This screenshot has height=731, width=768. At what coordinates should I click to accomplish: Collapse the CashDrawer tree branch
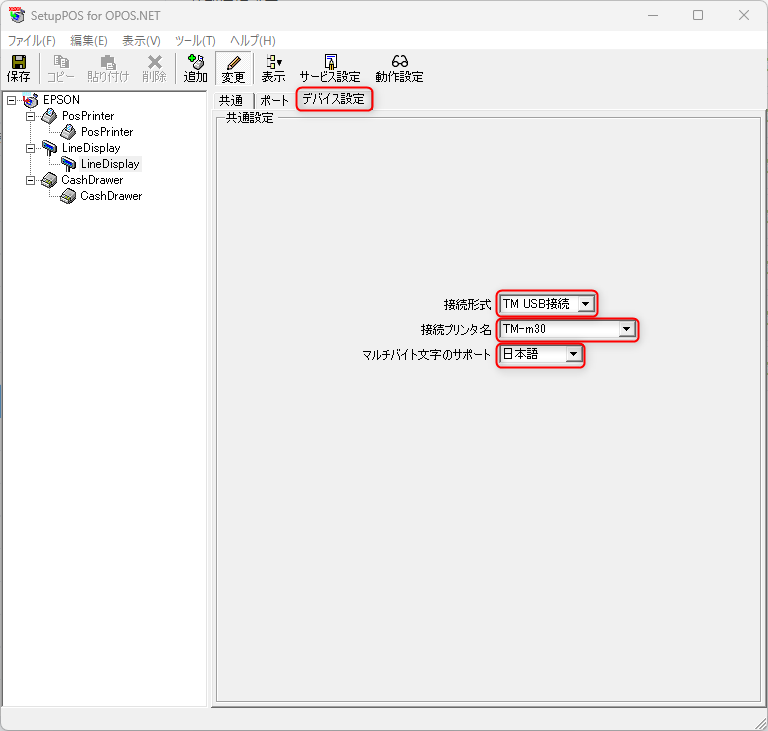30,181
